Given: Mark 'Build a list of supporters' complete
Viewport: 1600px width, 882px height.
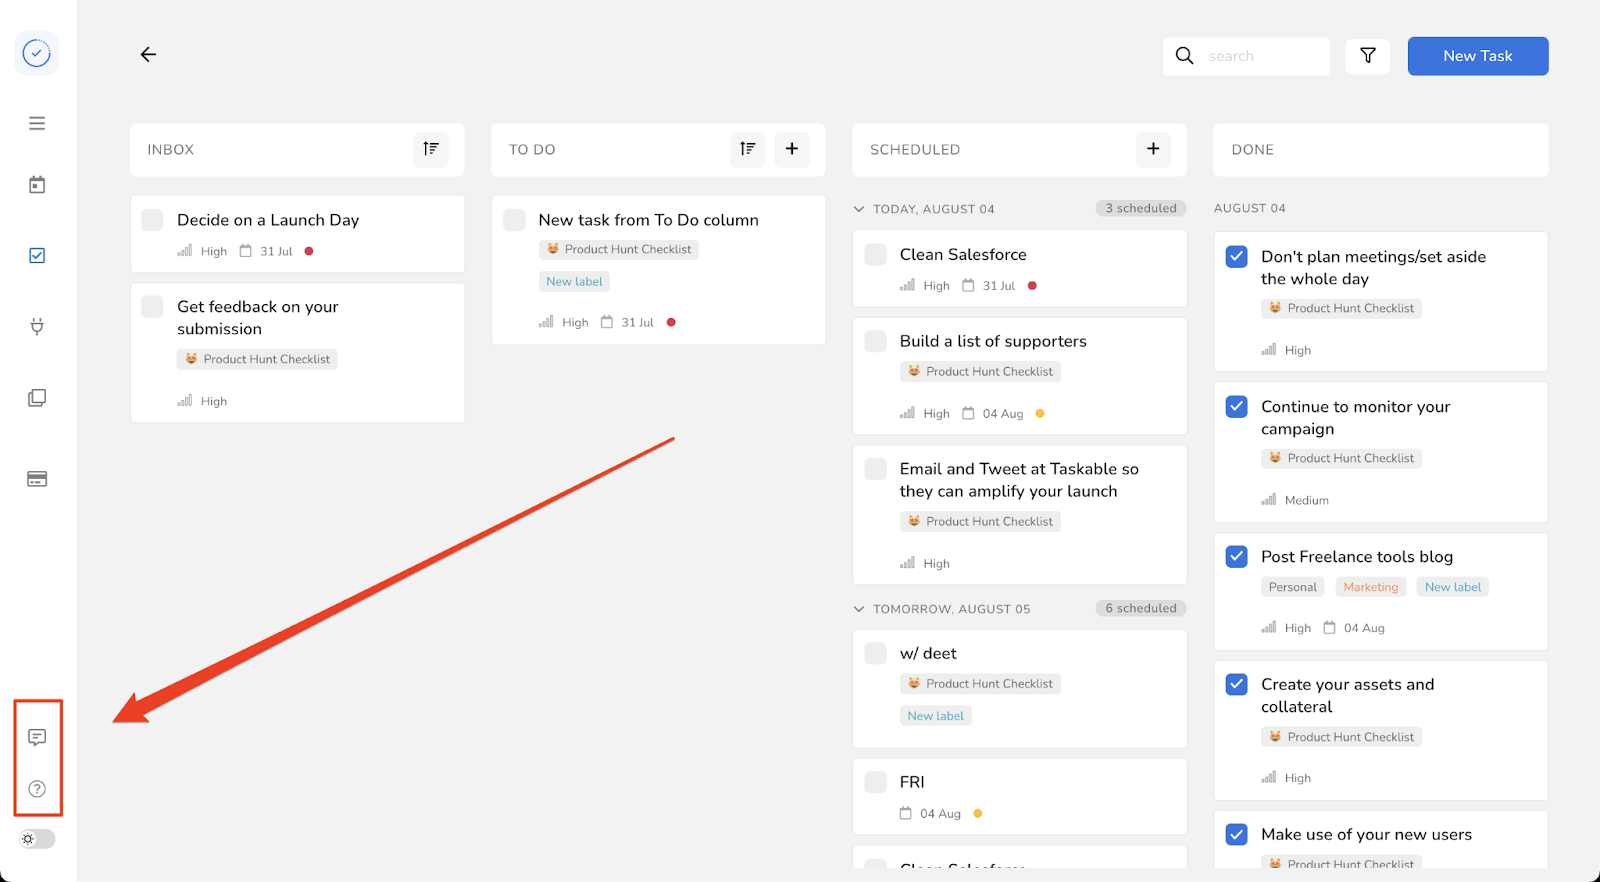Looking at the screenshot, I should [x=875, y=341].
